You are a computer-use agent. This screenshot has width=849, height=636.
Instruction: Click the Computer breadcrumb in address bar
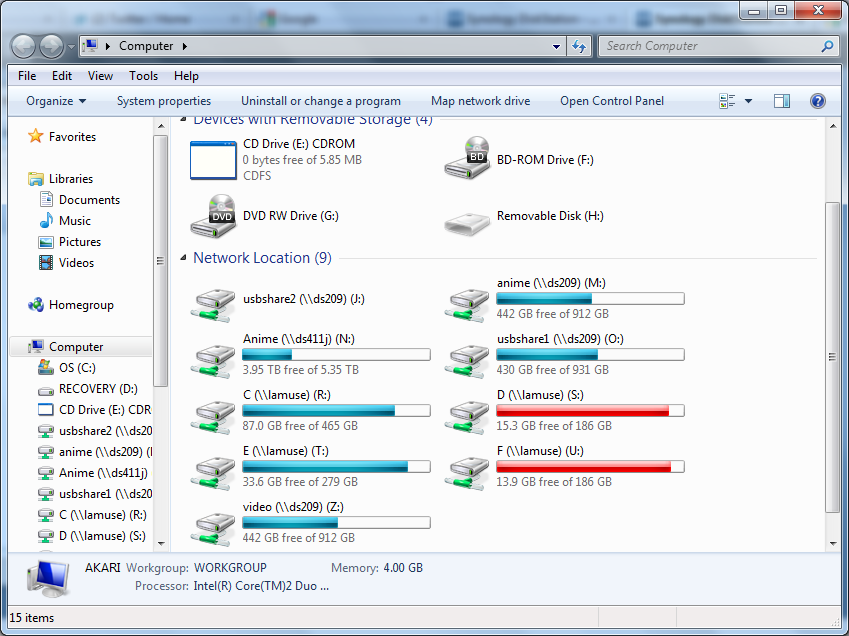pos(146,46)
